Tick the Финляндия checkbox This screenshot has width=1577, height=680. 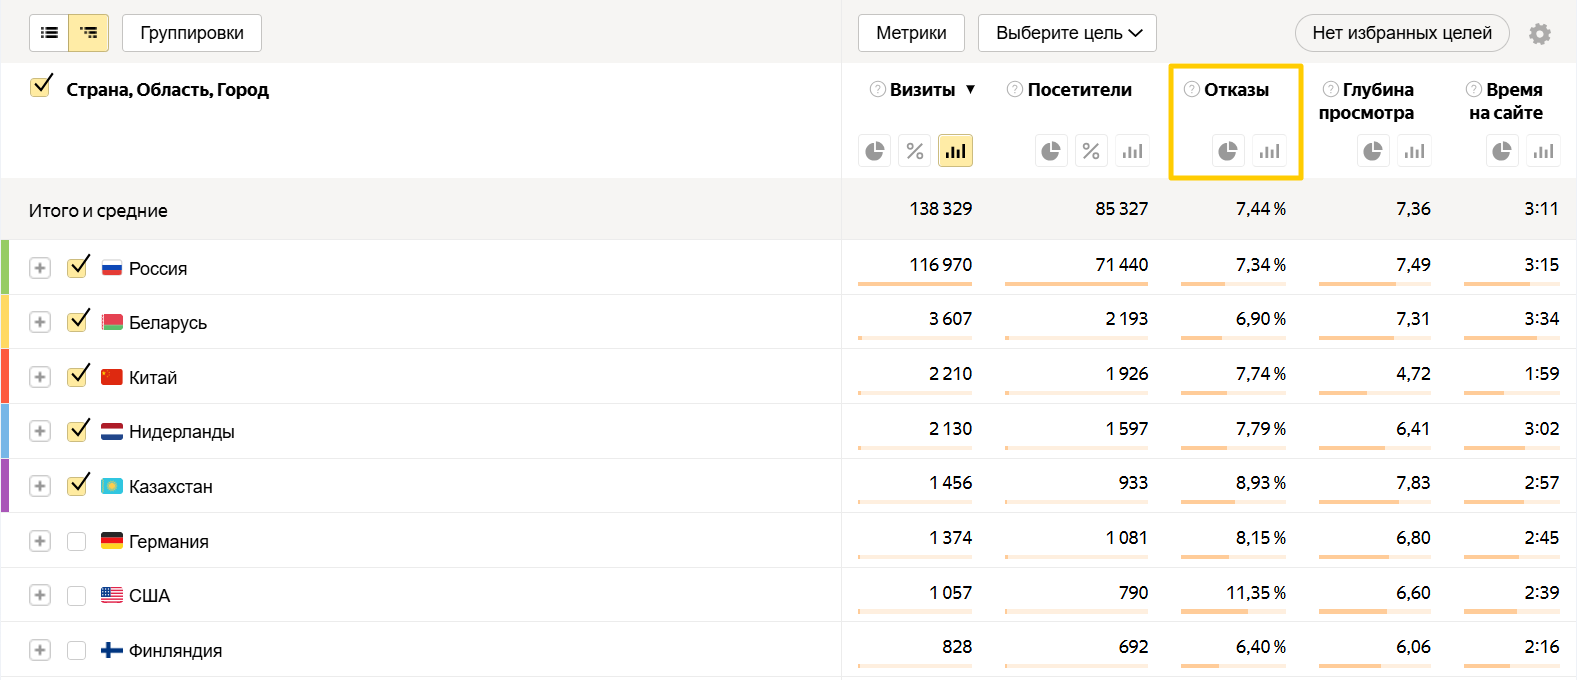click(x=77, y=650)
